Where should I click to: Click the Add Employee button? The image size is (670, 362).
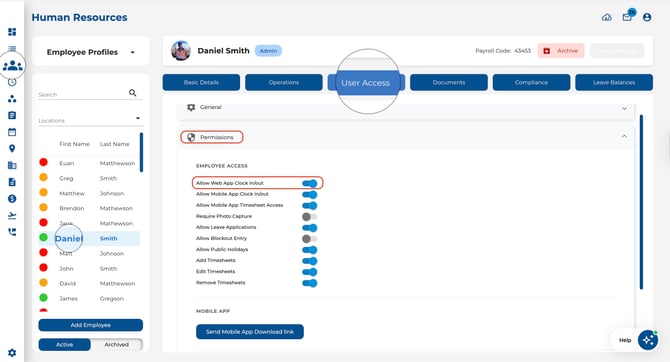click(x=91, y=325)
